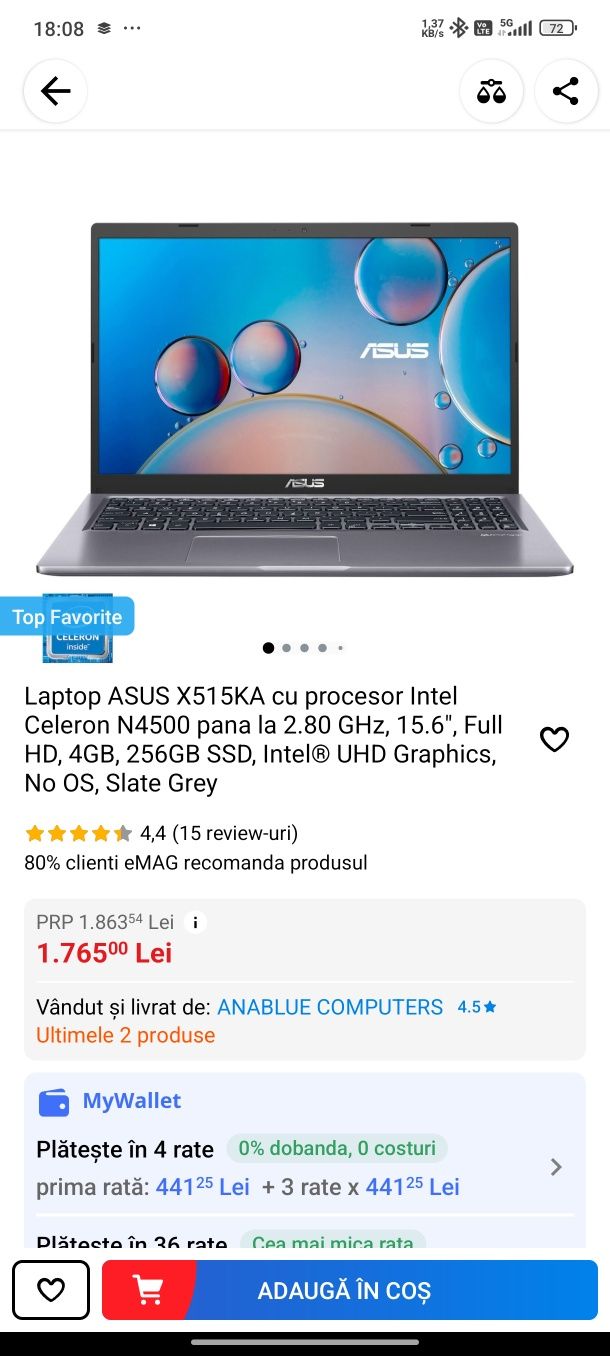
Task: Open the ANABLUE COMPUTERS seller link
Action: click(x=330, y=1007)
